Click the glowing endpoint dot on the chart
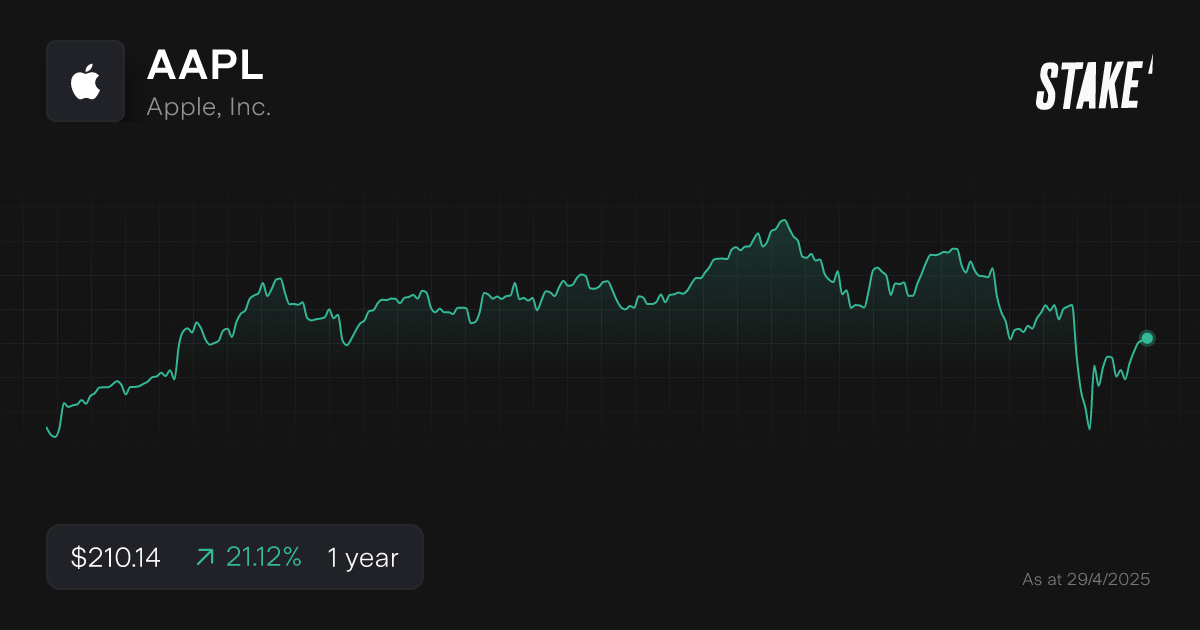This screenshot has width=1200, height=630. [x=1146, y=338]
